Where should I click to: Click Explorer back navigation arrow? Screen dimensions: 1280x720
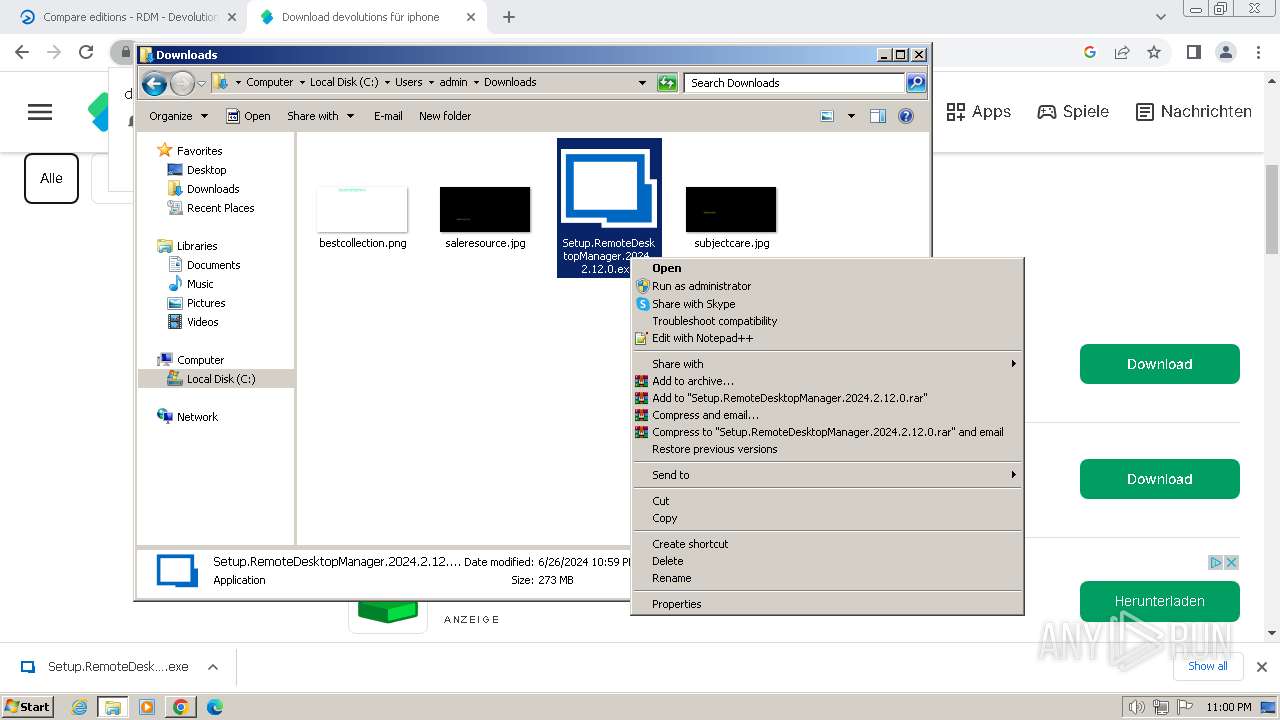point(154,83)
